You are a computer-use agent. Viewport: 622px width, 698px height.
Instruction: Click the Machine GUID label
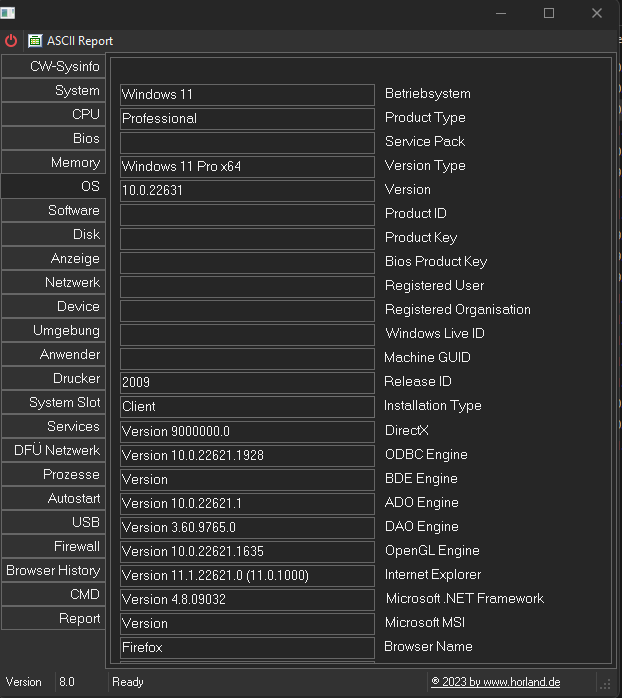click(x=427, y=357)
